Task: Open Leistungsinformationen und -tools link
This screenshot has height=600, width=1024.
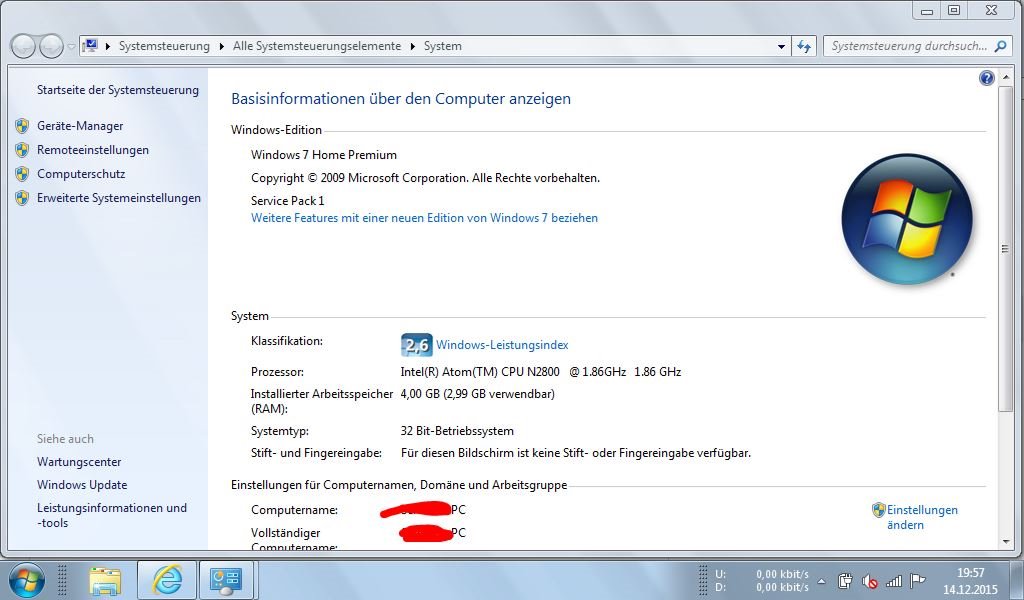Action: [112, 515]
